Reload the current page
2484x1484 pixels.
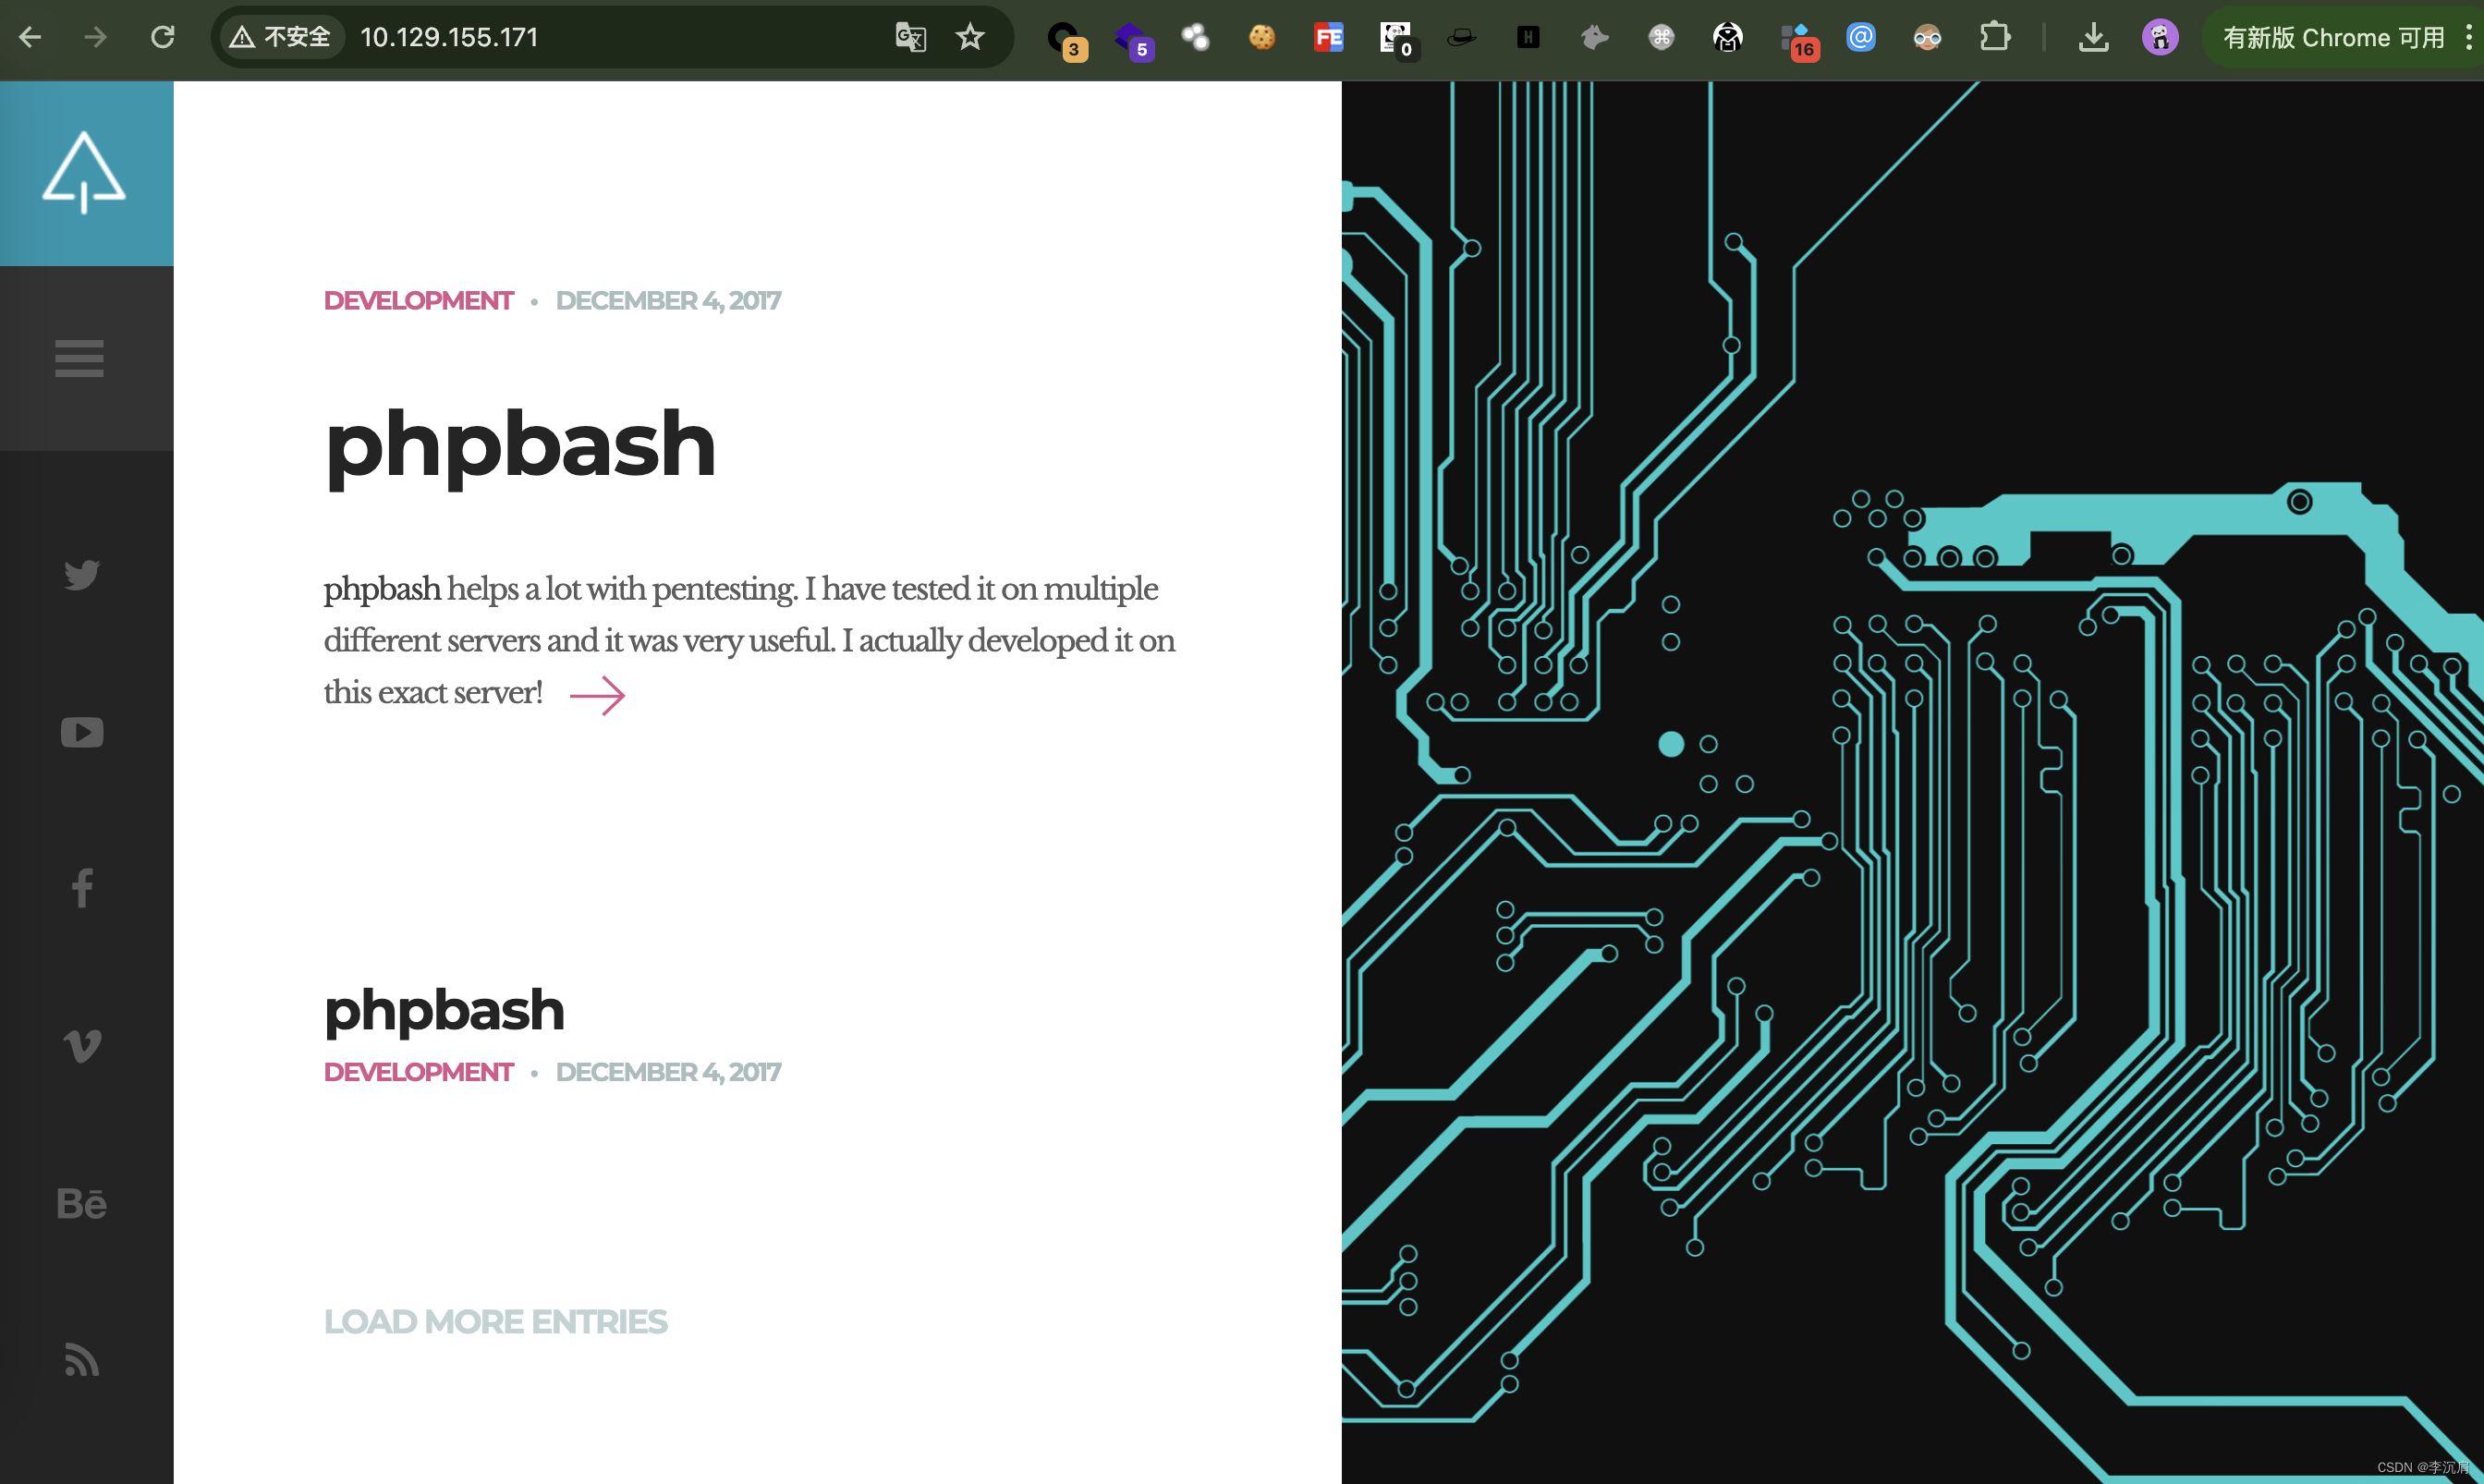coord(163,38)
